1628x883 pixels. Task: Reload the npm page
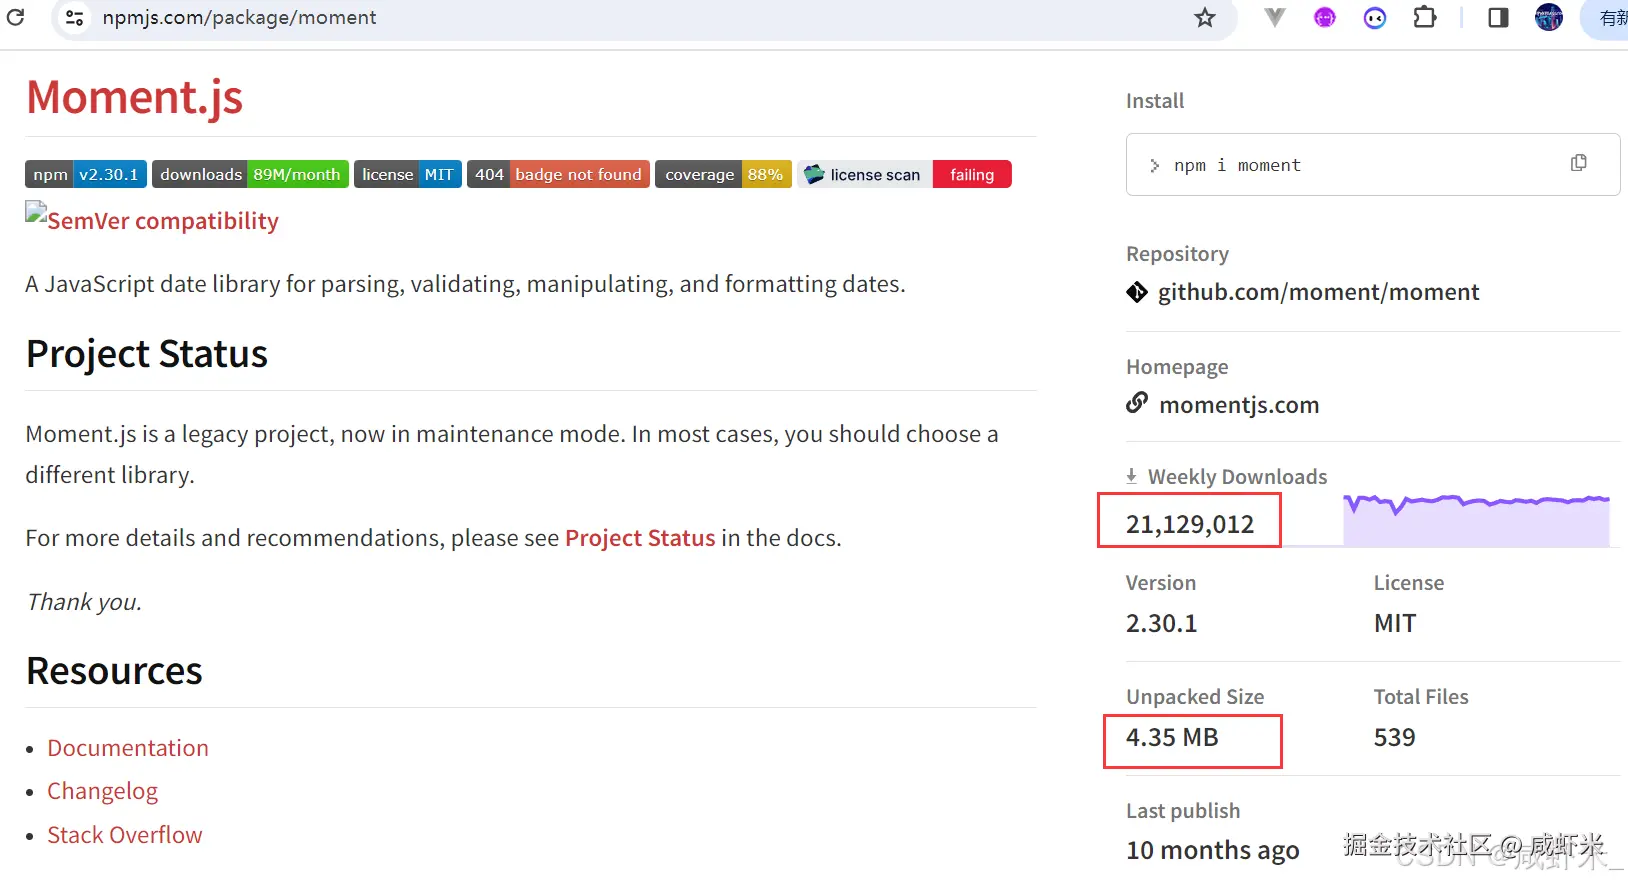point(15,17)
